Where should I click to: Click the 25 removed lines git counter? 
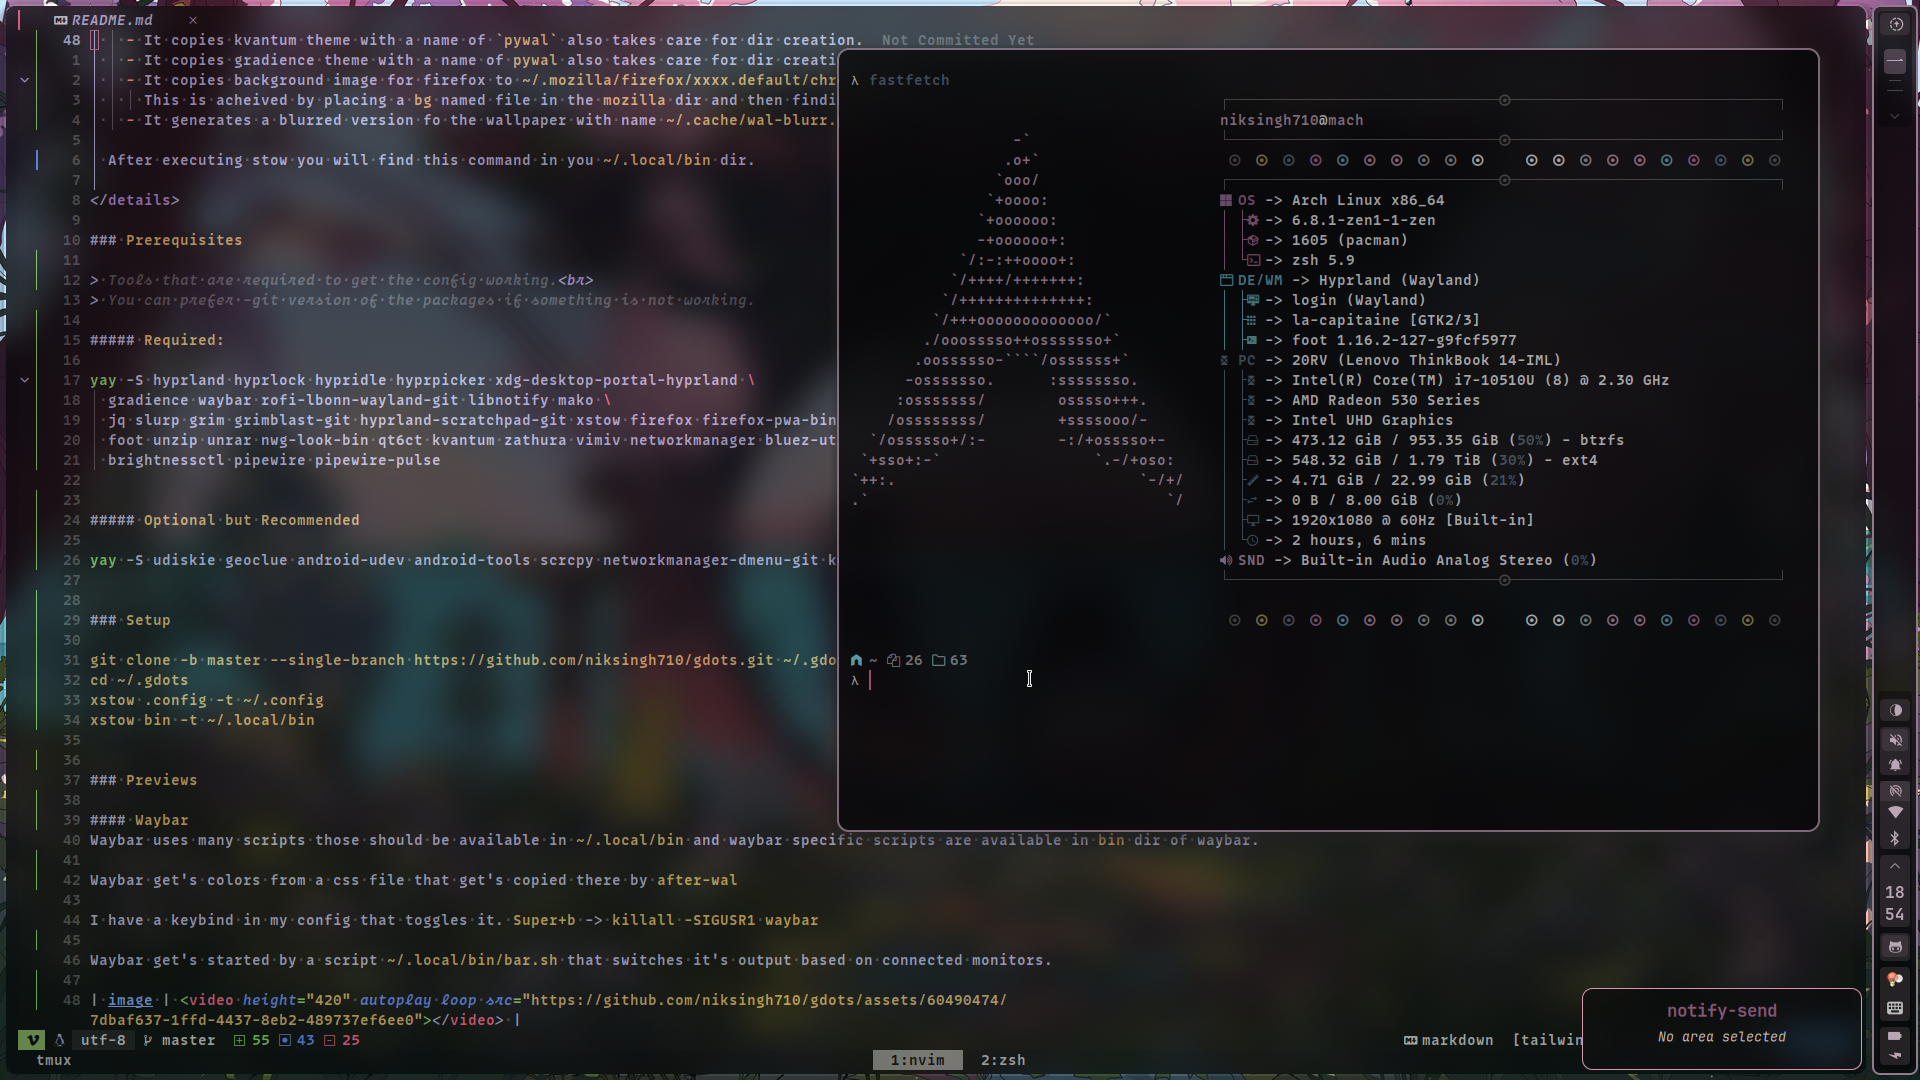[x=342, y=1040]
